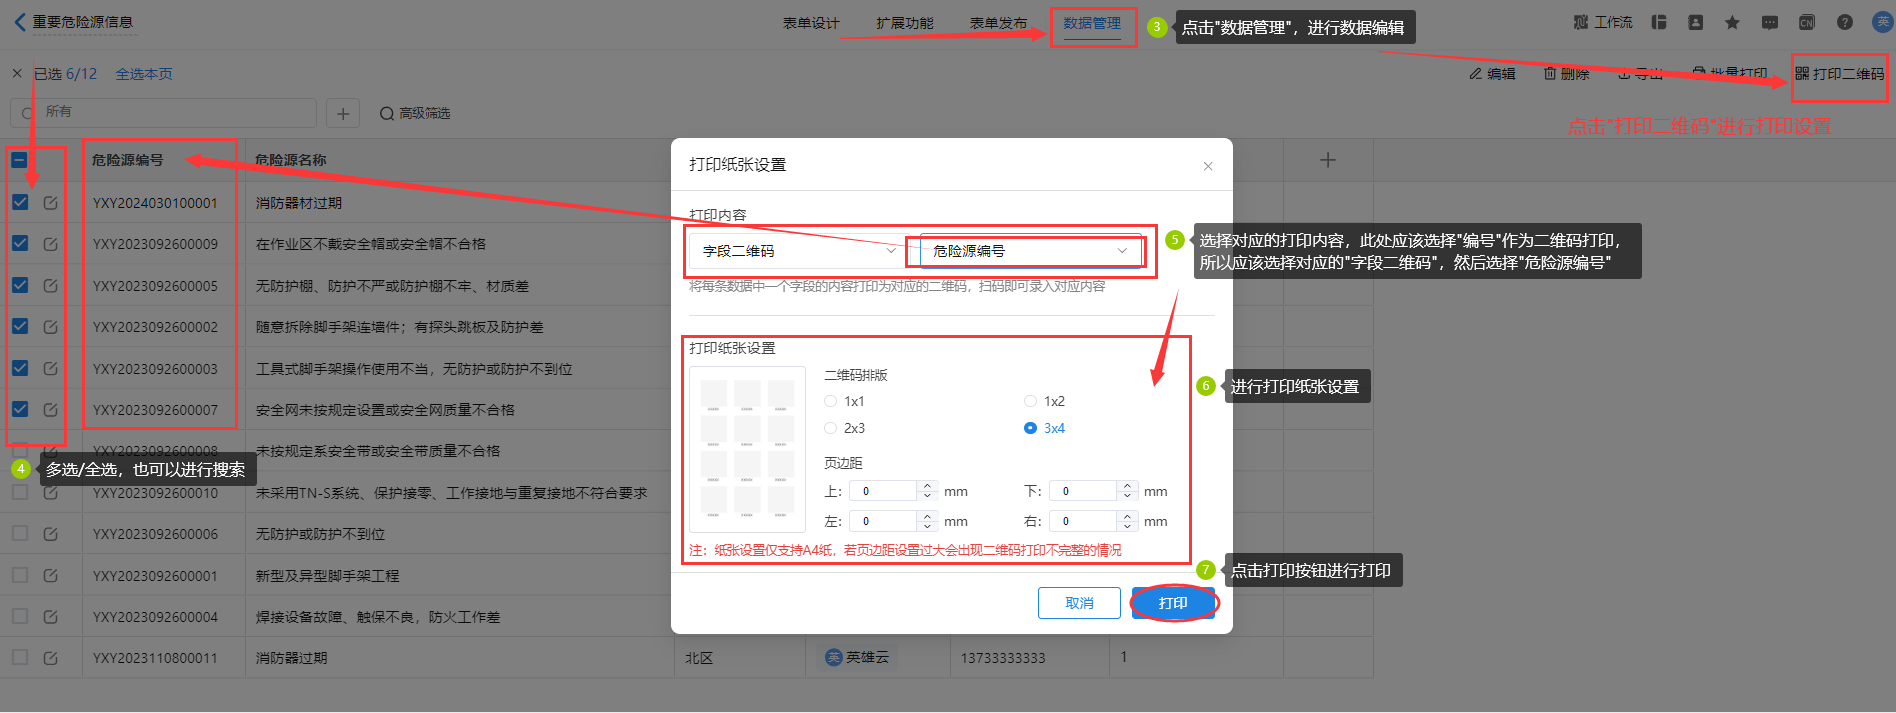Increase the top margin (上) stepper value
Screen dimensions: 1896x713
point(928,487)
